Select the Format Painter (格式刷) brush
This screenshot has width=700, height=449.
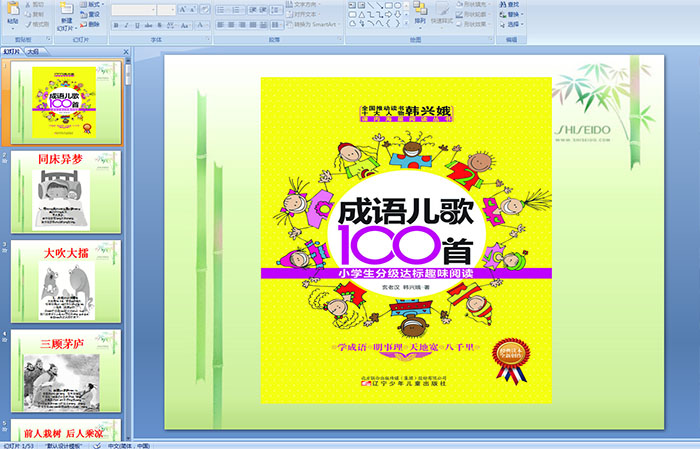tap(28, 24)
